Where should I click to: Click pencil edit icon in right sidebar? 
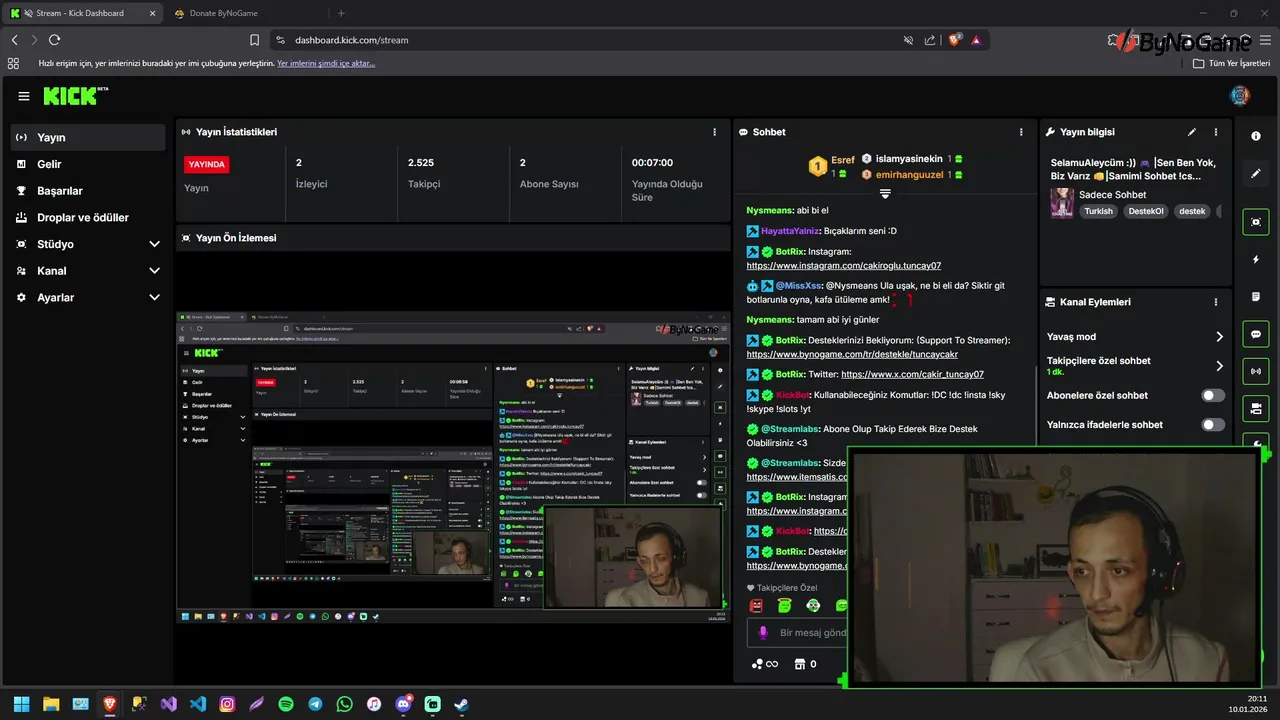[1256, 173]
